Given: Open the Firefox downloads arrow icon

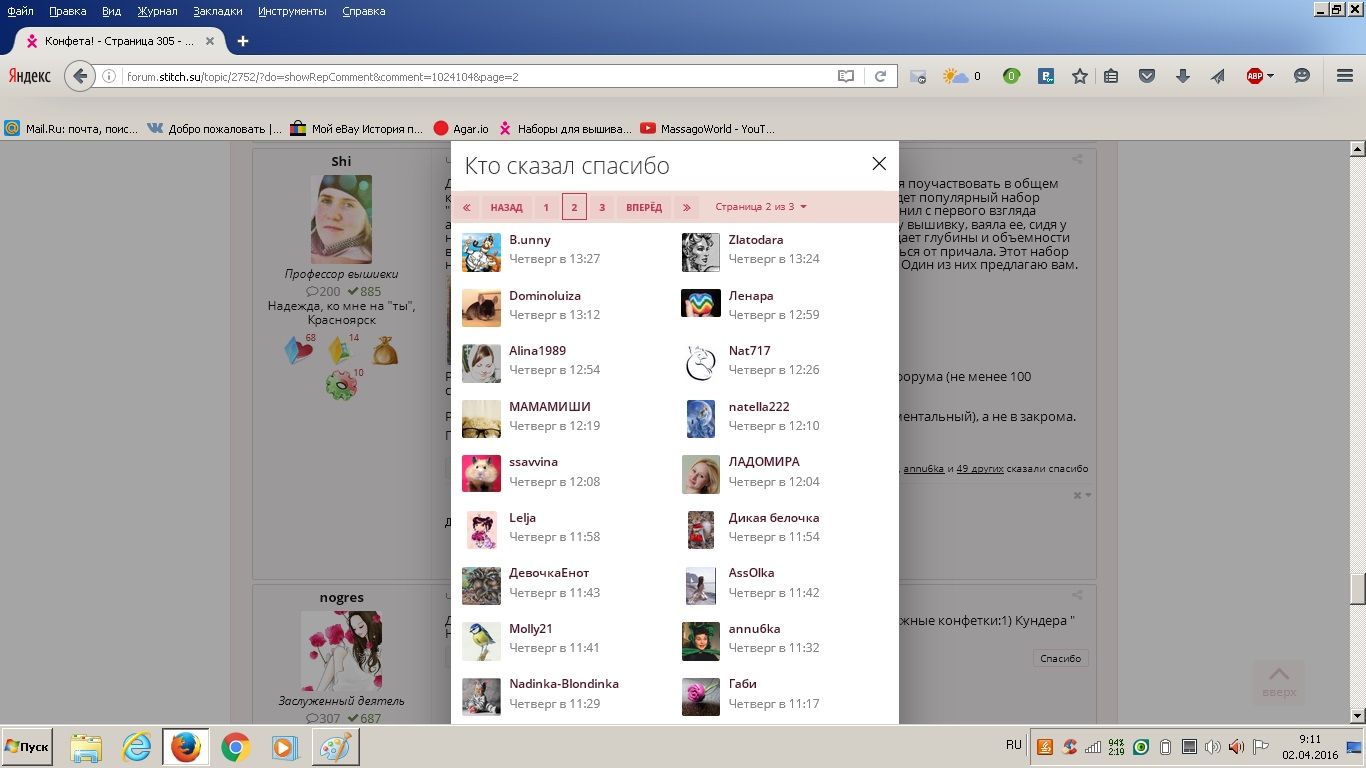Looking at the screenshot, I should click(x=1182, y=76).
